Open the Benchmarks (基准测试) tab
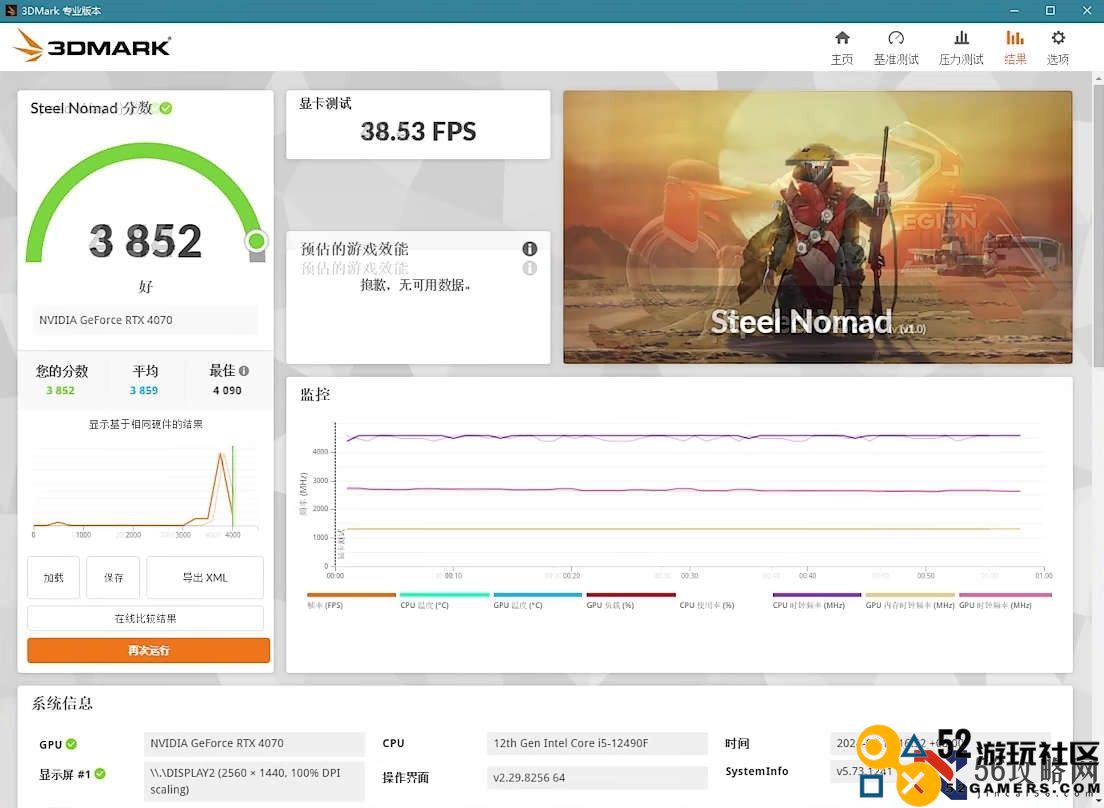Image resolution: width=1104 pixels, height=808 pixels. [x=896, y=48]
